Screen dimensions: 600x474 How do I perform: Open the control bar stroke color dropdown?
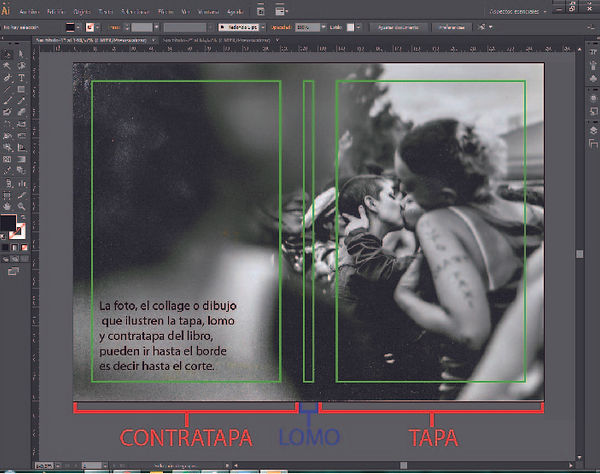(98, 28)
